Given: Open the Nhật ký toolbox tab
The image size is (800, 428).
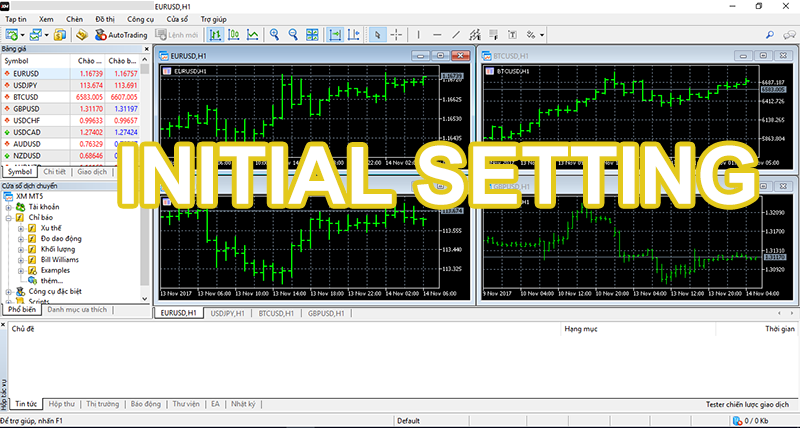Looking at the screenshot, I should click(x=243, y=404).
